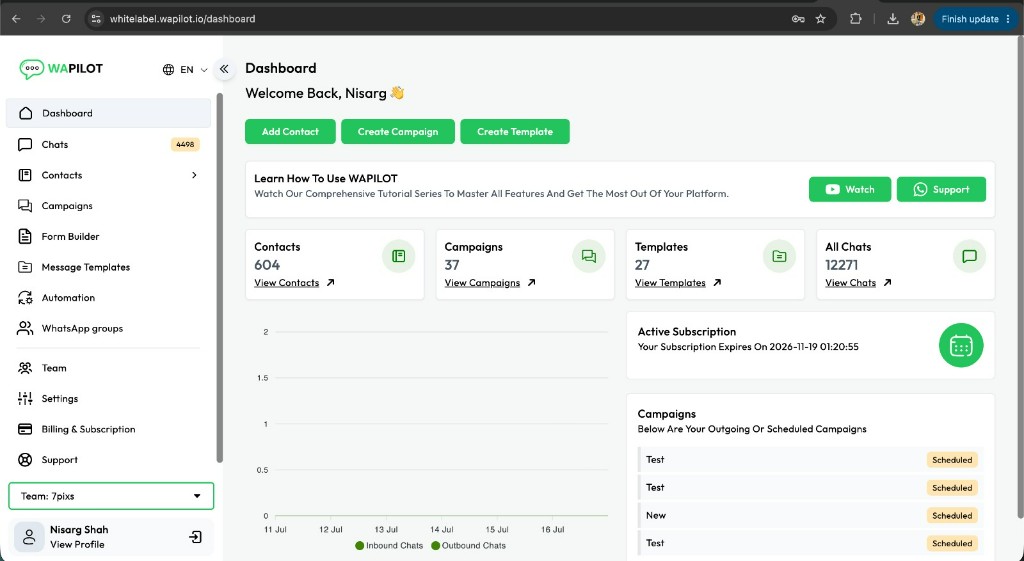Click the green calendar subscription icon
Viewport: 1024px width, 561px height.
[961, 345]
